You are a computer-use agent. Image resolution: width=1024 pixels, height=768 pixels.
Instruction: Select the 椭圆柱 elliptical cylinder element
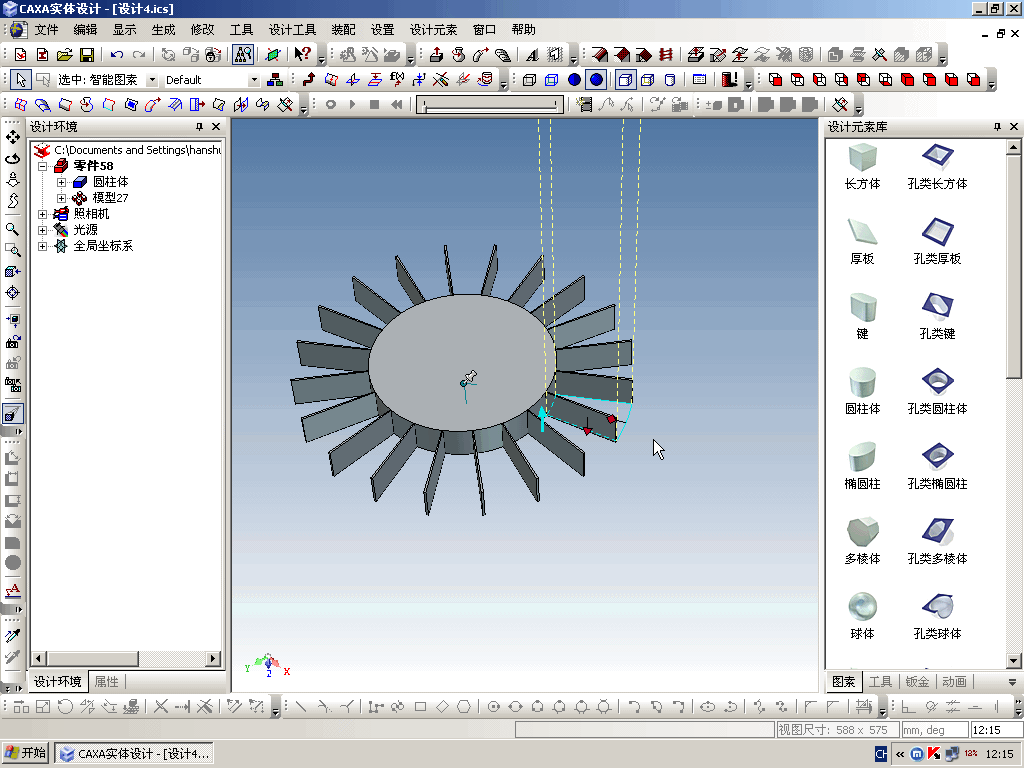pos(862,467)
